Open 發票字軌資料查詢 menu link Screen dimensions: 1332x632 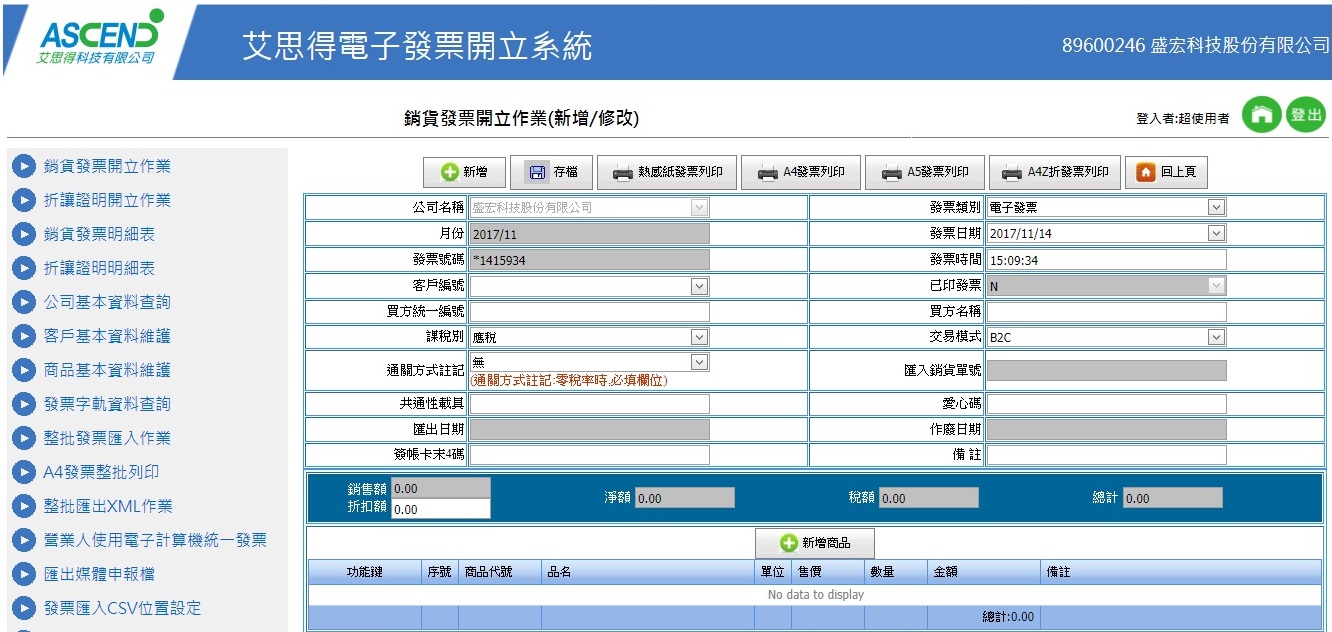[107, 404]
